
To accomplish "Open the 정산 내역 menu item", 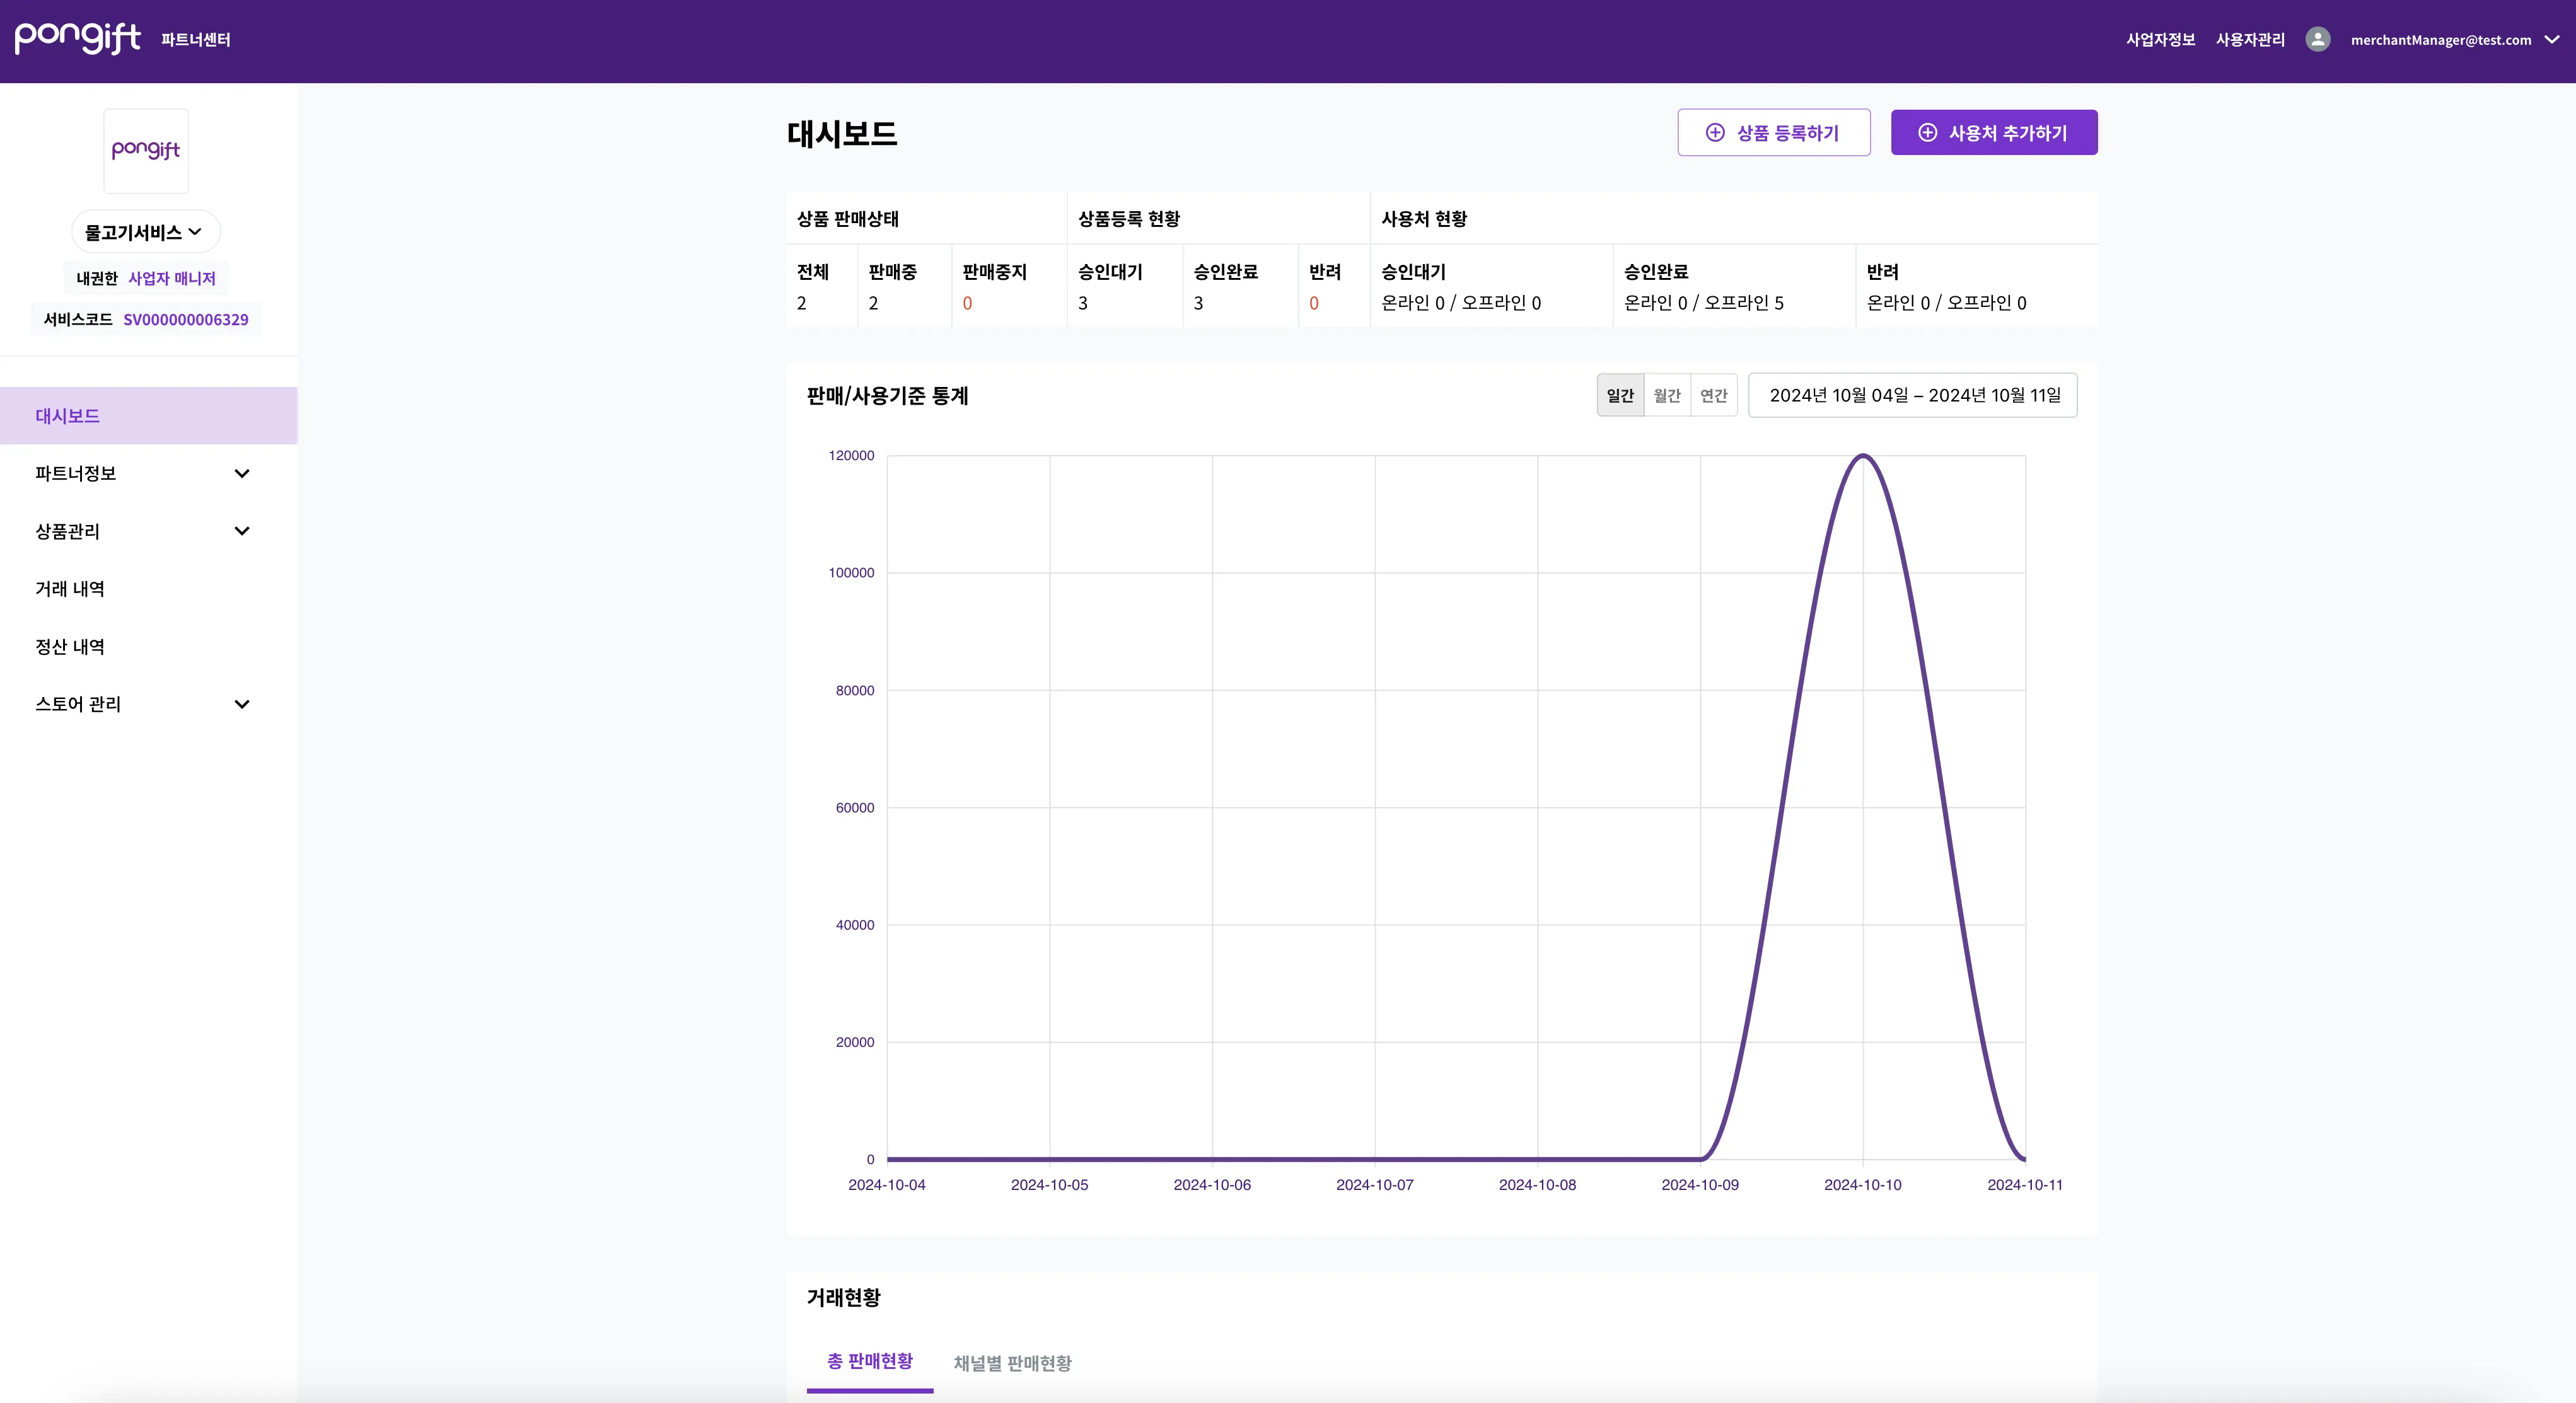I will [x=70, y=647].
